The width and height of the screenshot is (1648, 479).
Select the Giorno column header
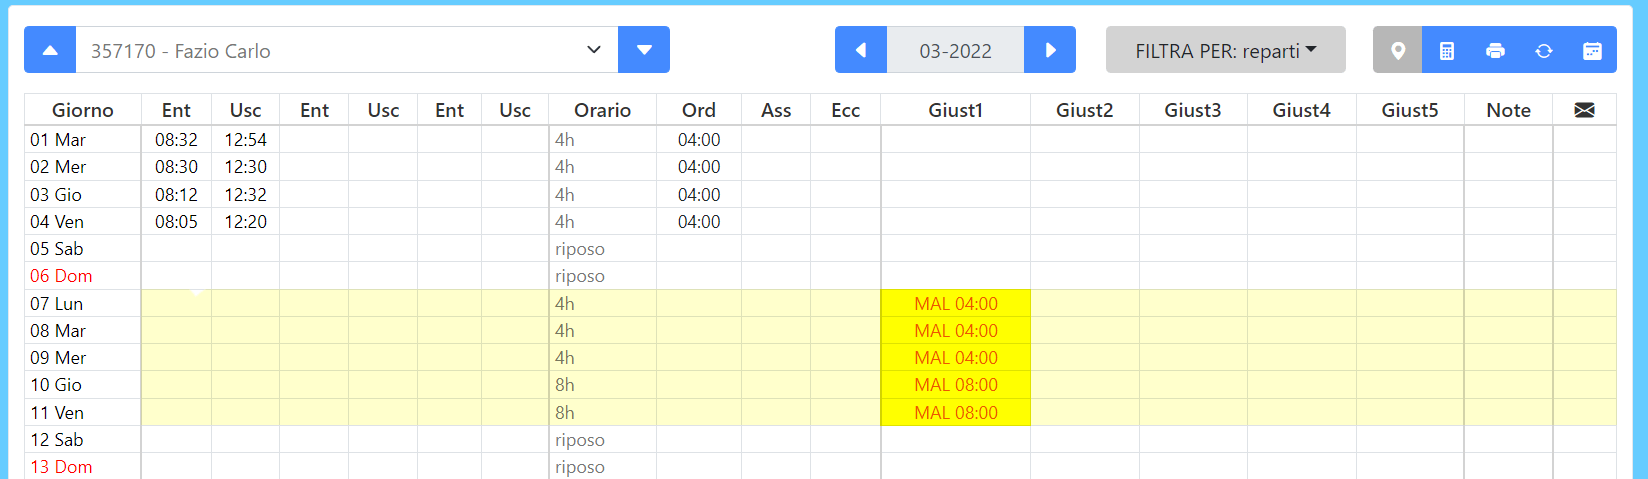tap(83, 110)
